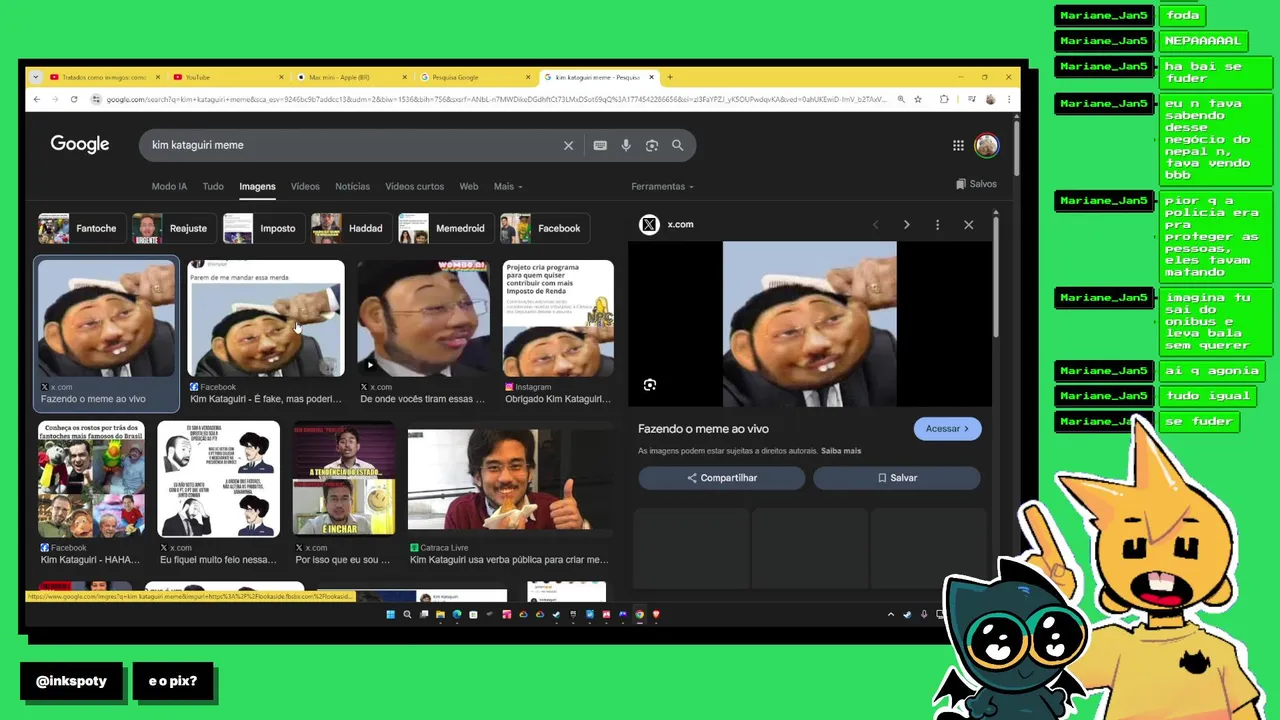This screenshot has height=720, width=1280.
Task: Click the browser address bar URL
Action: [495, 99]
